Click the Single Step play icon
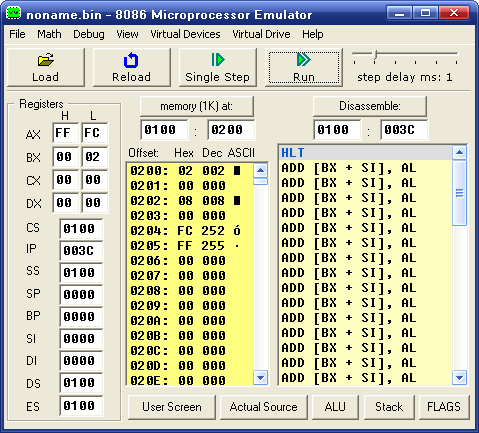 click(218, 60)
